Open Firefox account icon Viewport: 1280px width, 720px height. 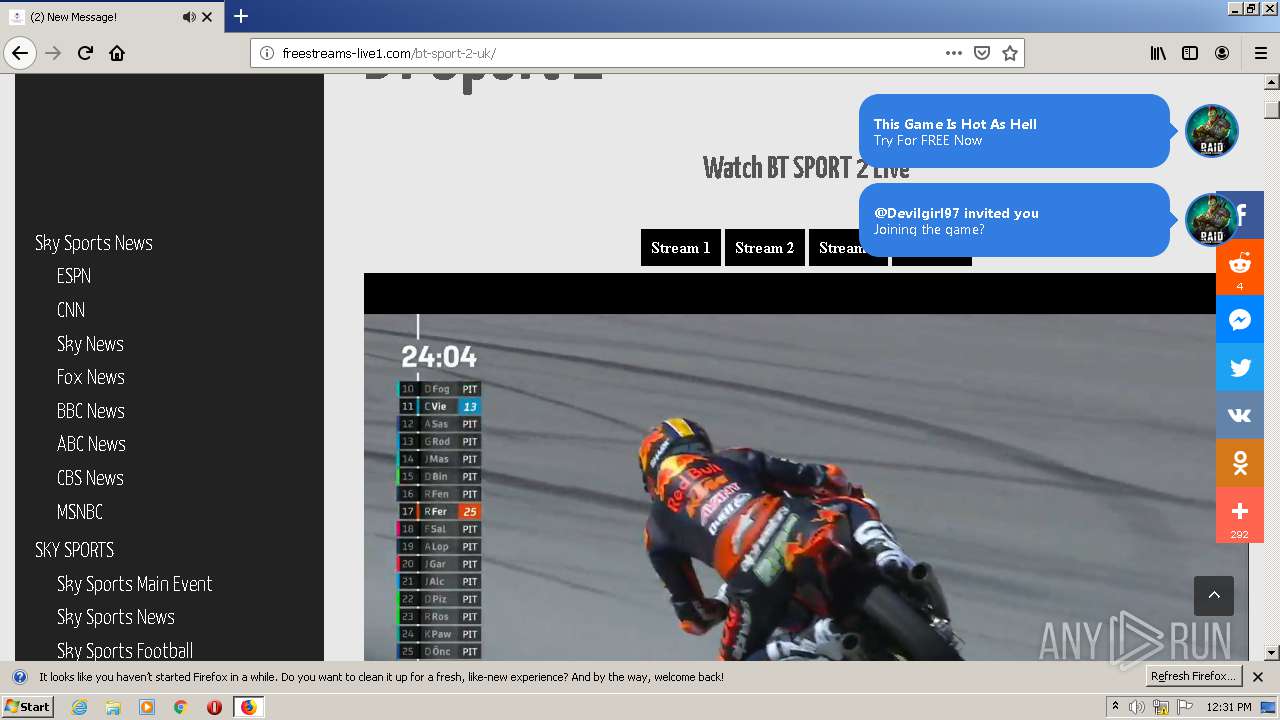[x=1222, y=53]
